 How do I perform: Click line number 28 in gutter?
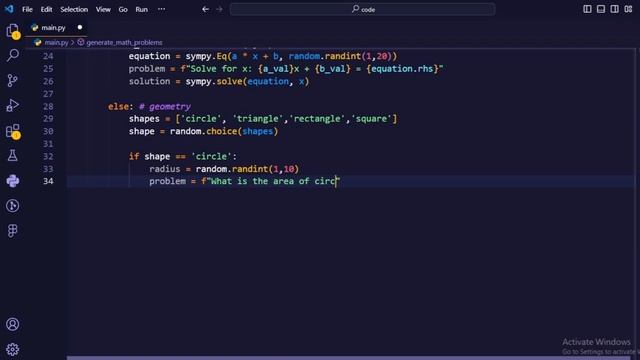pyautogui.click(x=48, y=106)
